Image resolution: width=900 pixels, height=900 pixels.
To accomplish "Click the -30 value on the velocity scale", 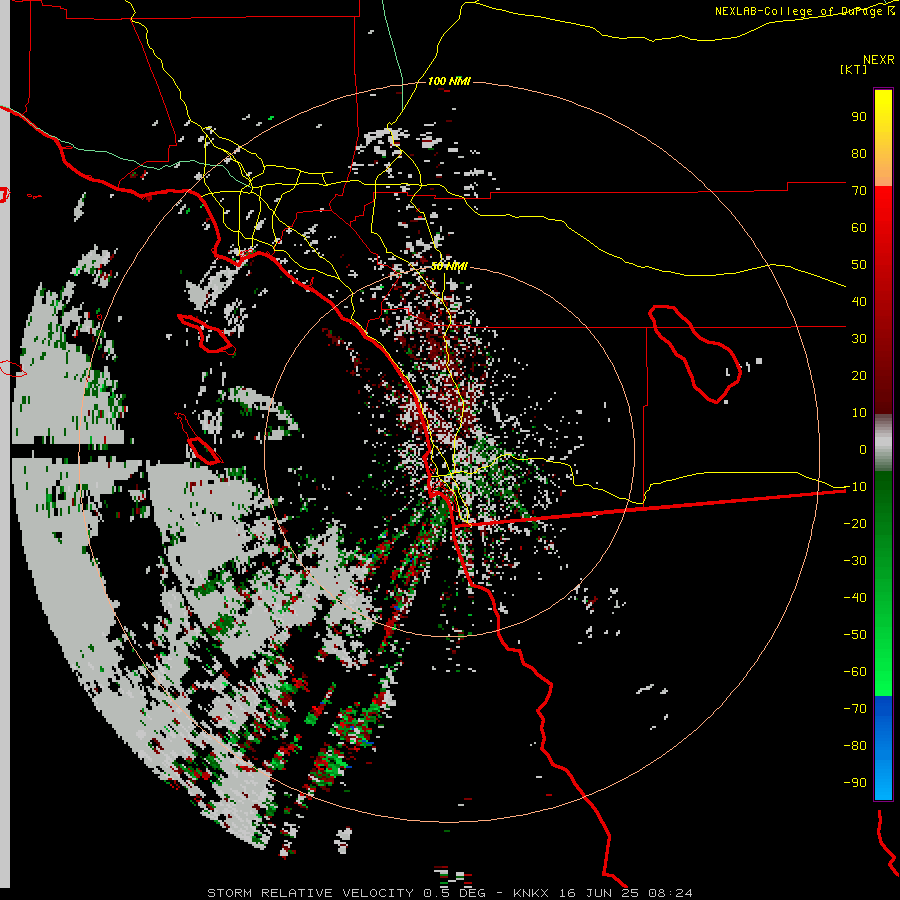I will click(855, 561).
